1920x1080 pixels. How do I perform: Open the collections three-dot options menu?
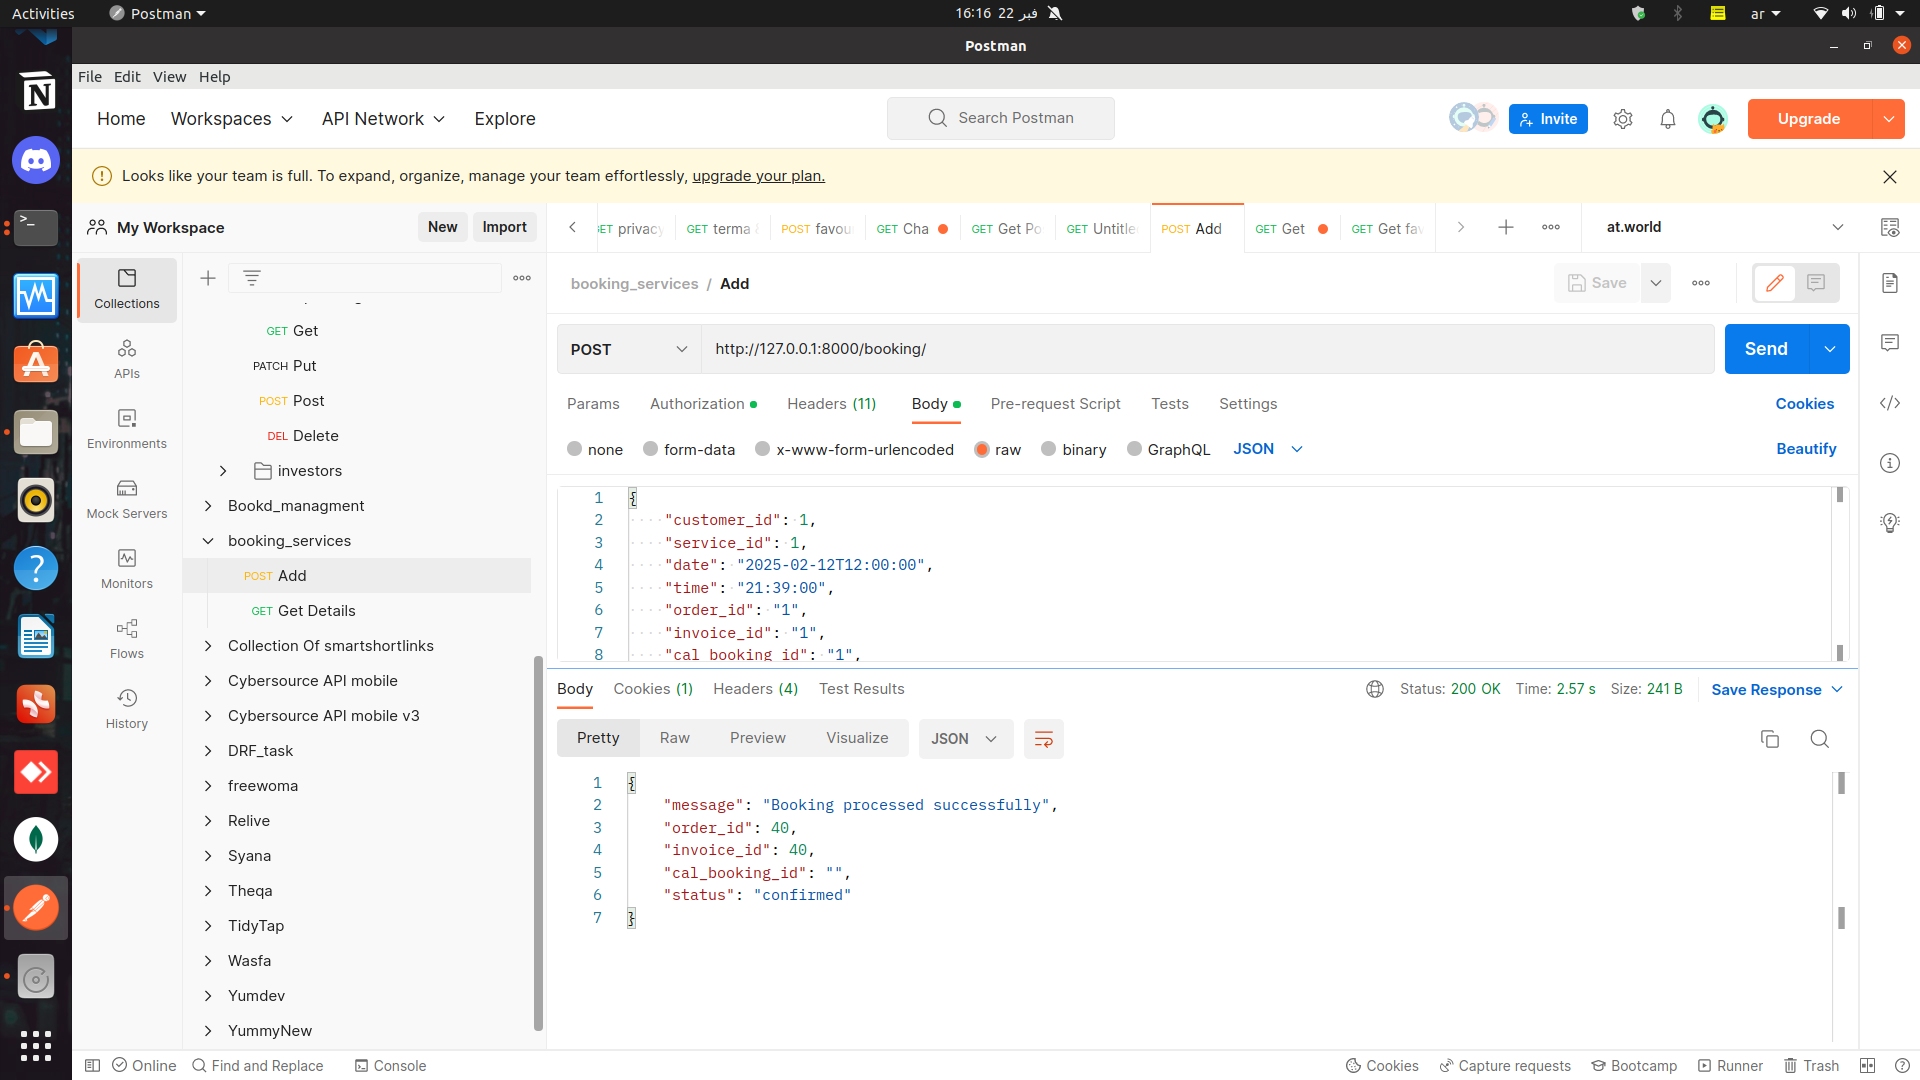click(522, 278)
